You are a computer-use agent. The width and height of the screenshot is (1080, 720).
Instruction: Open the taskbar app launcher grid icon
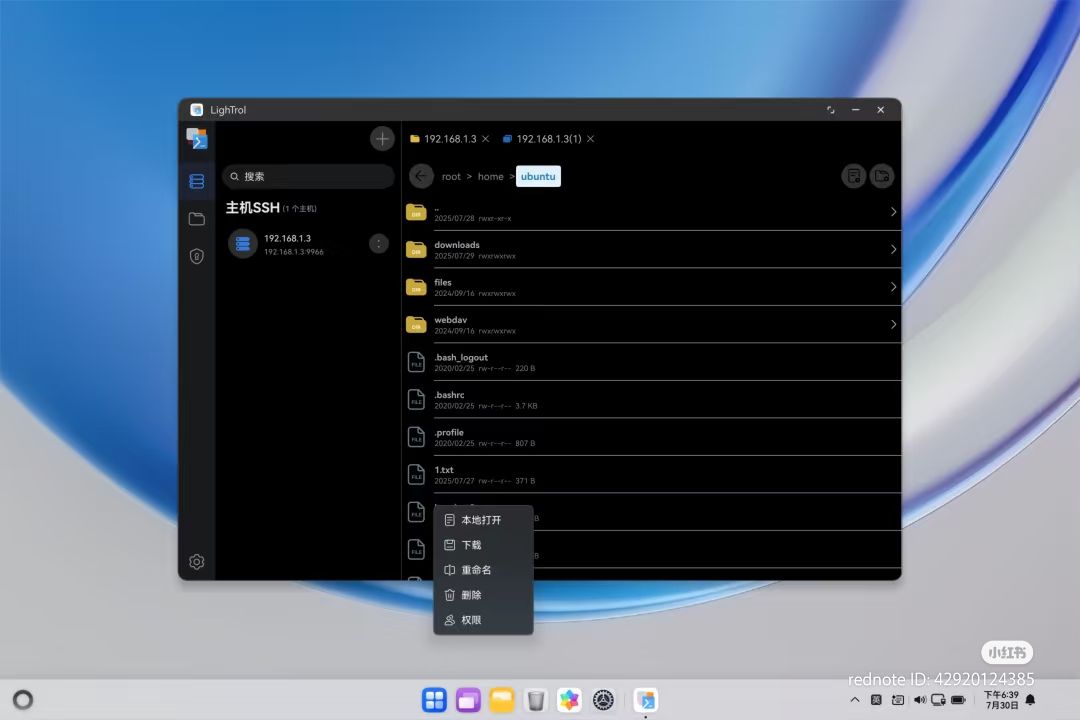pyautogui.click(x=434, y=700)
